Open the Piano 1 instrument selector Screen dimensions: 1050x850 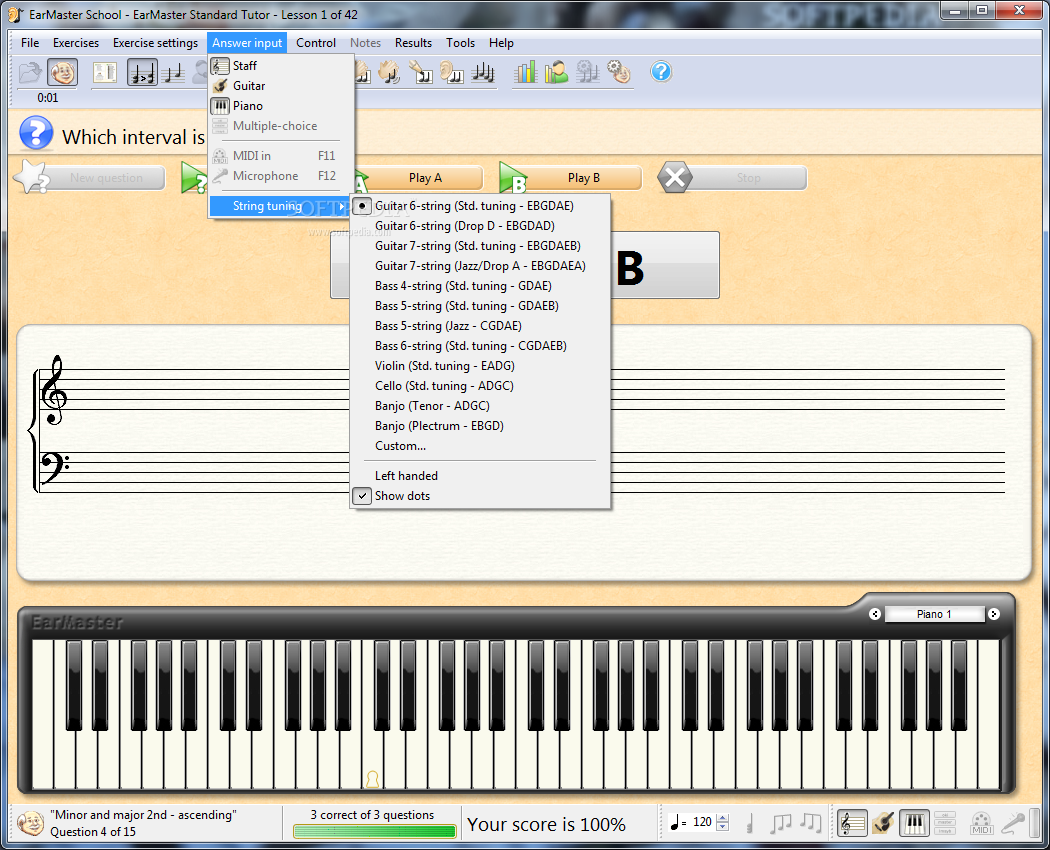click(x=934, y=614)
